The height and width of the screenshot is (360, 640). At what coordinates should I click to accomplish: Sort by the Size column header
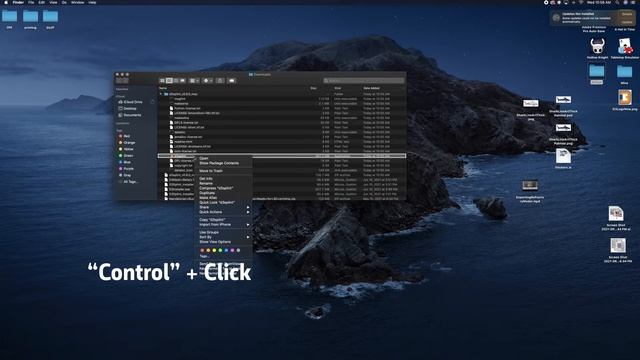[313, 88]
